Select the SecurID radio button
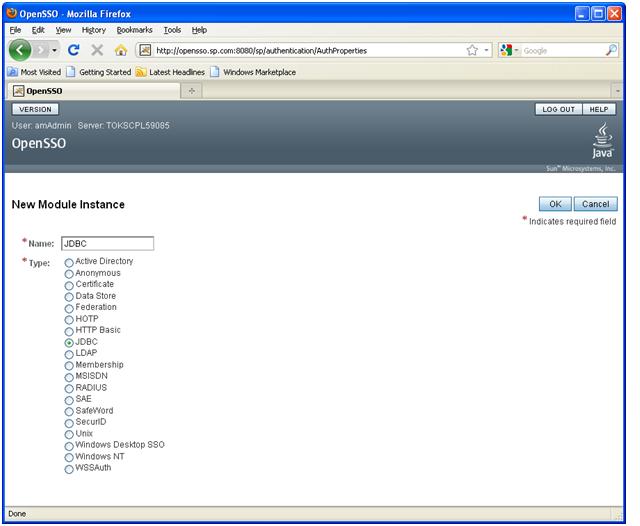 click(69, 423)
